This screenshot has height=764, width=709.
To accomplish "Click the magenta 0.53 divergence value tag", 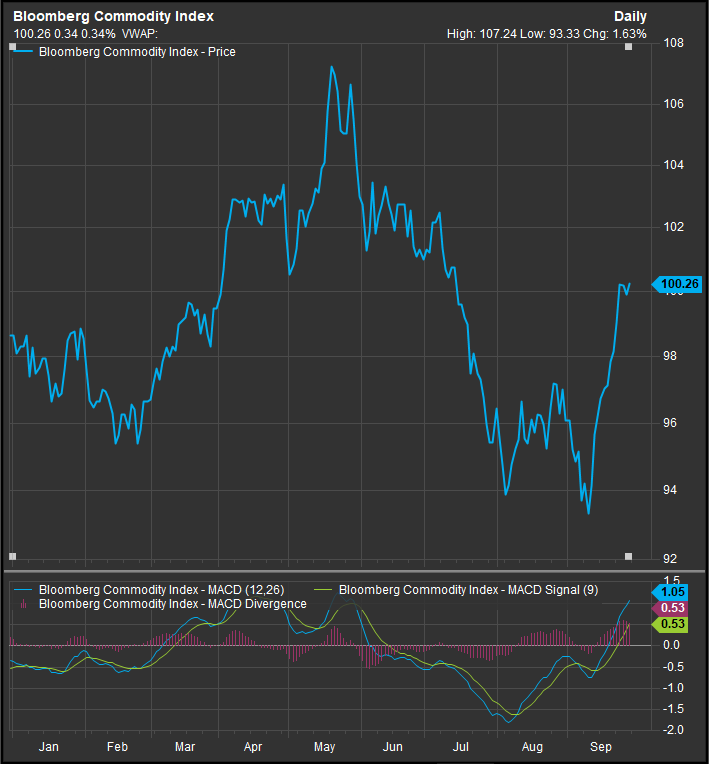I will pyautogui.click(x=670, y=608).
